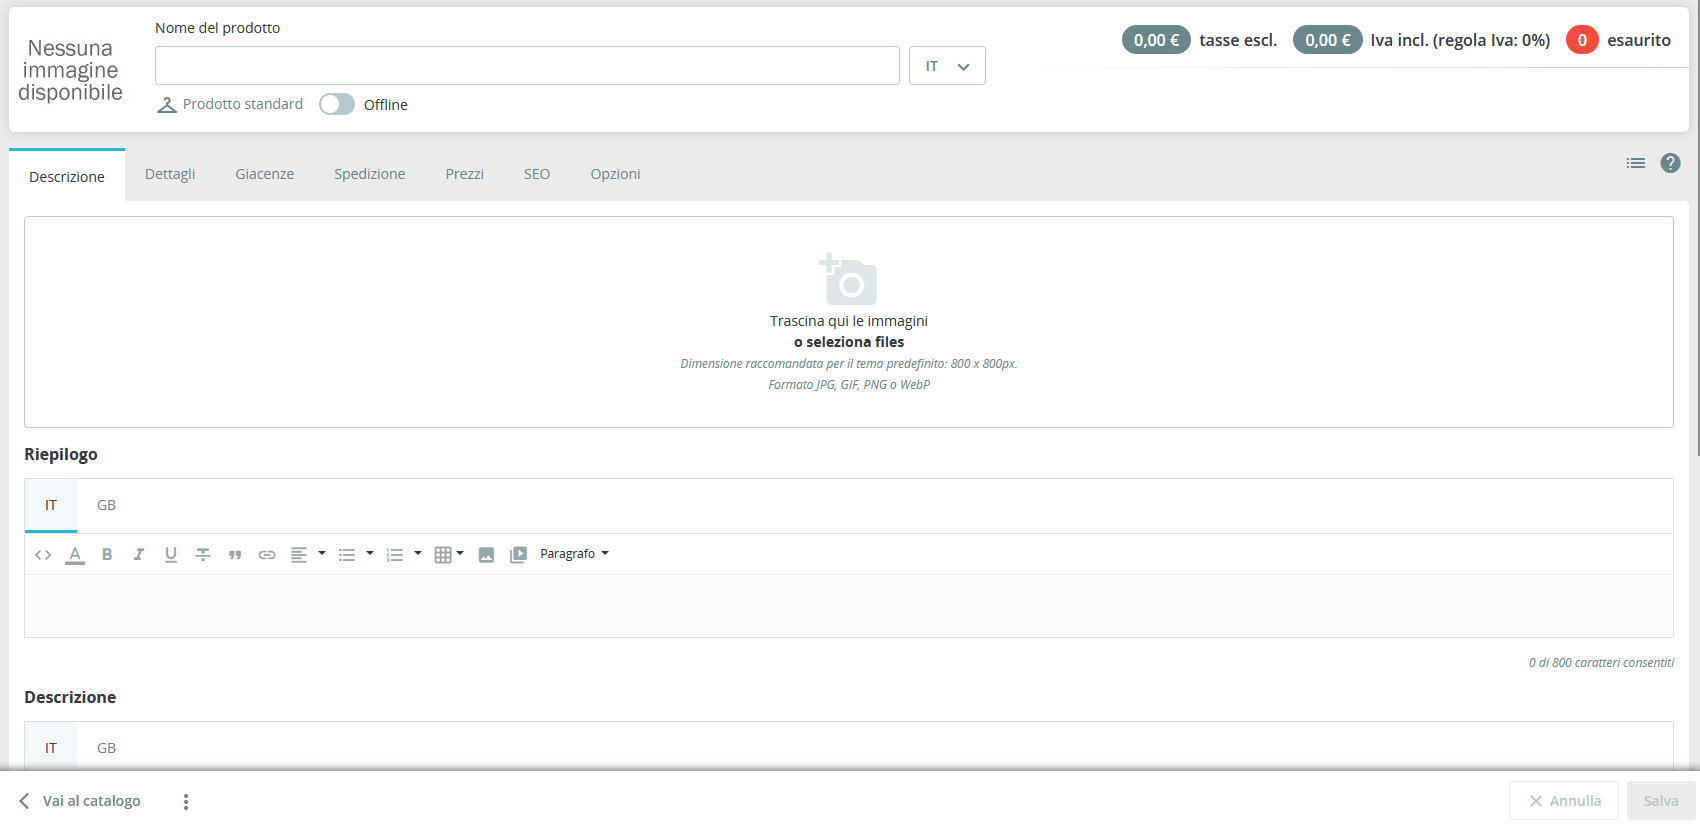Toggle the Offline product status switch
This screenshot has width=1700, height=826.
coord(337,104)
